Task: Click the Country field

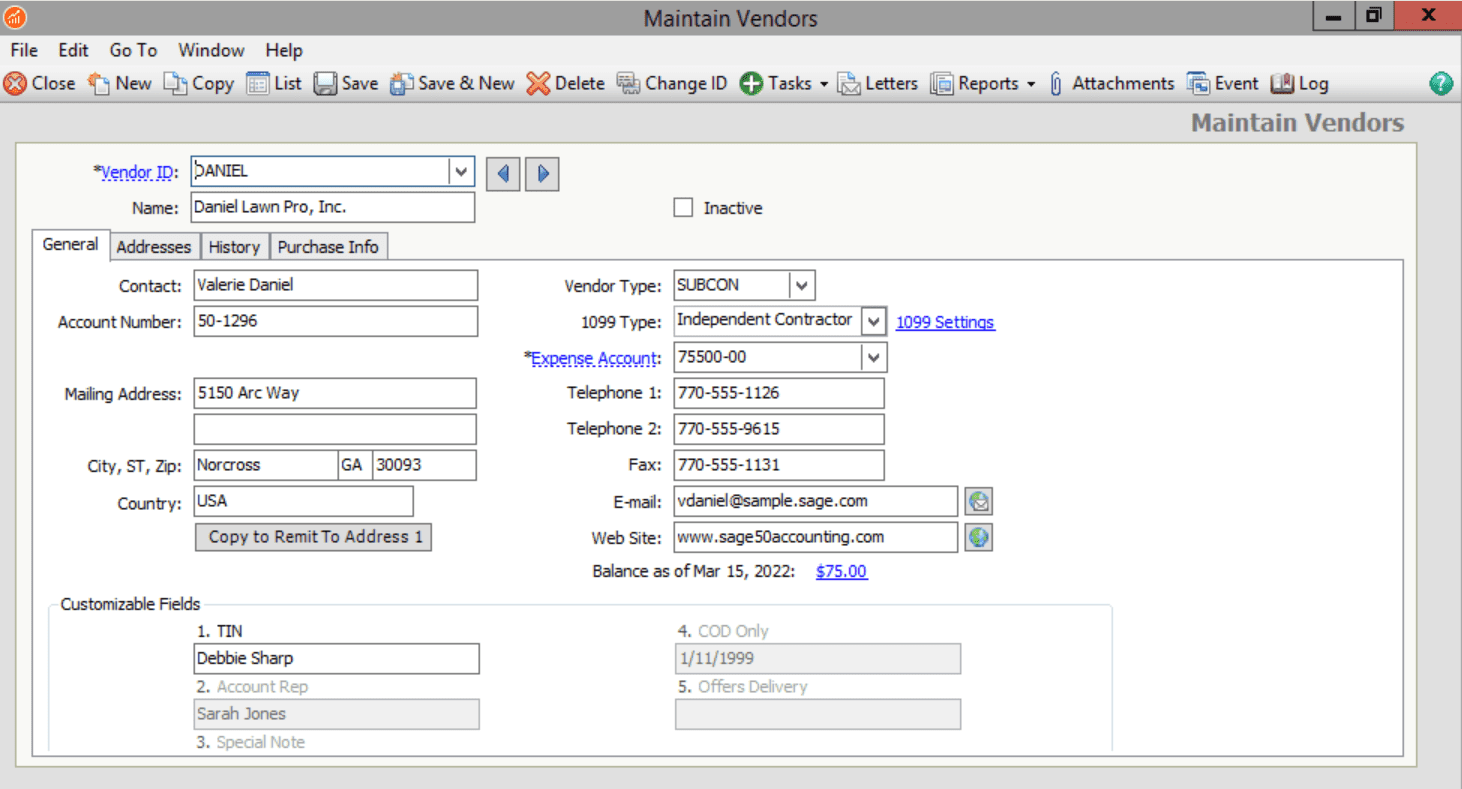Action: (303, 501)
